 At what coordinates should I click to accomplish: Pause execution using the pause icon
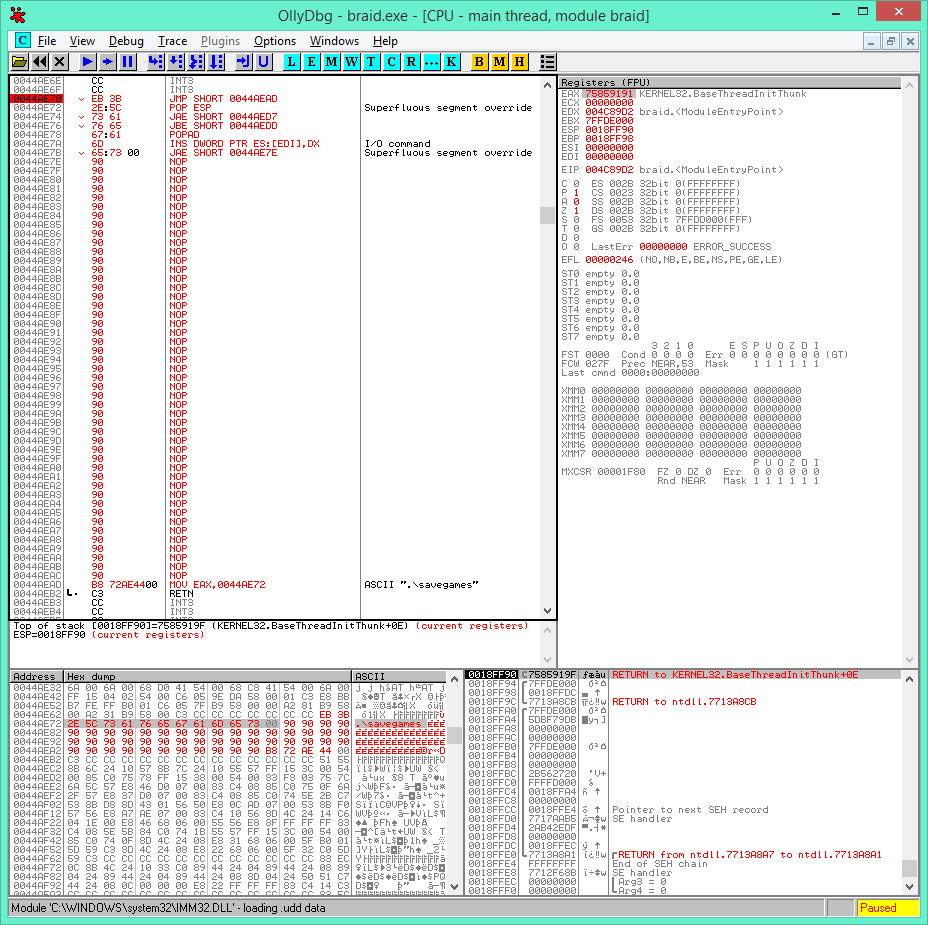128,62
